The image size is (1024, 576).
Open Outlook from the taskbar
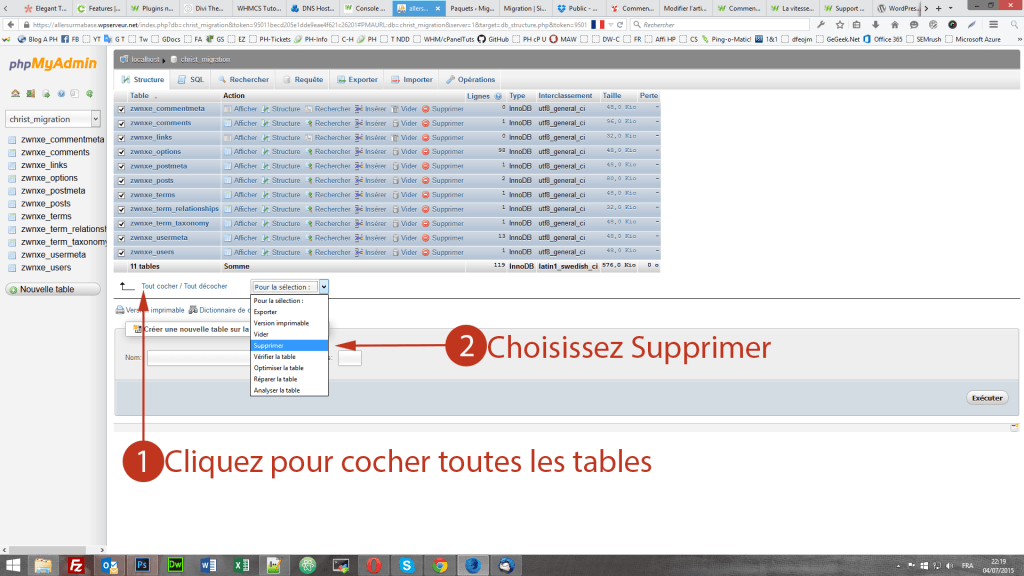[109, 566]
